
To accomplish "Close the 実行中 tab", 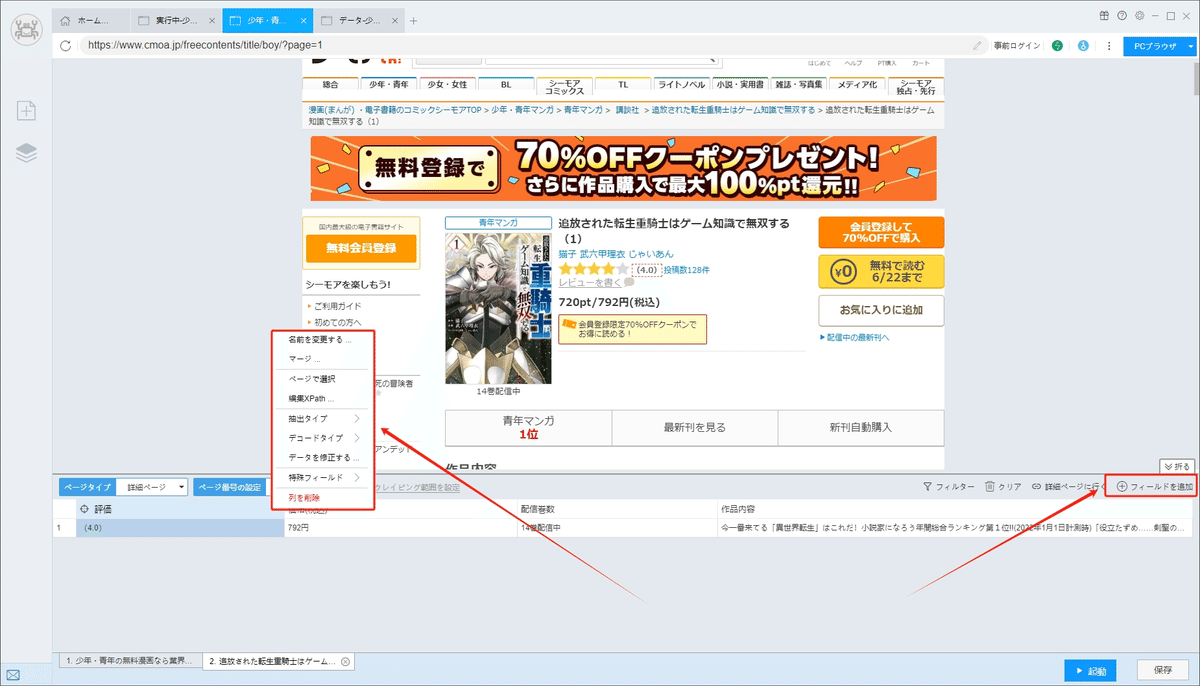I will 212,20.
